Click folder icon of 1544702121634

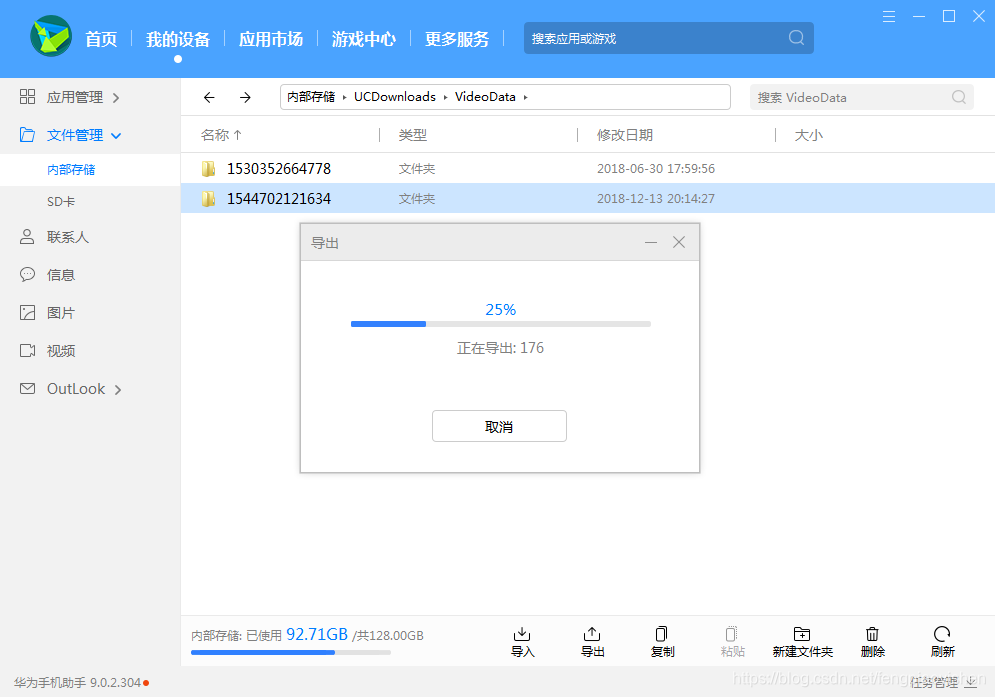pos(208,199)
